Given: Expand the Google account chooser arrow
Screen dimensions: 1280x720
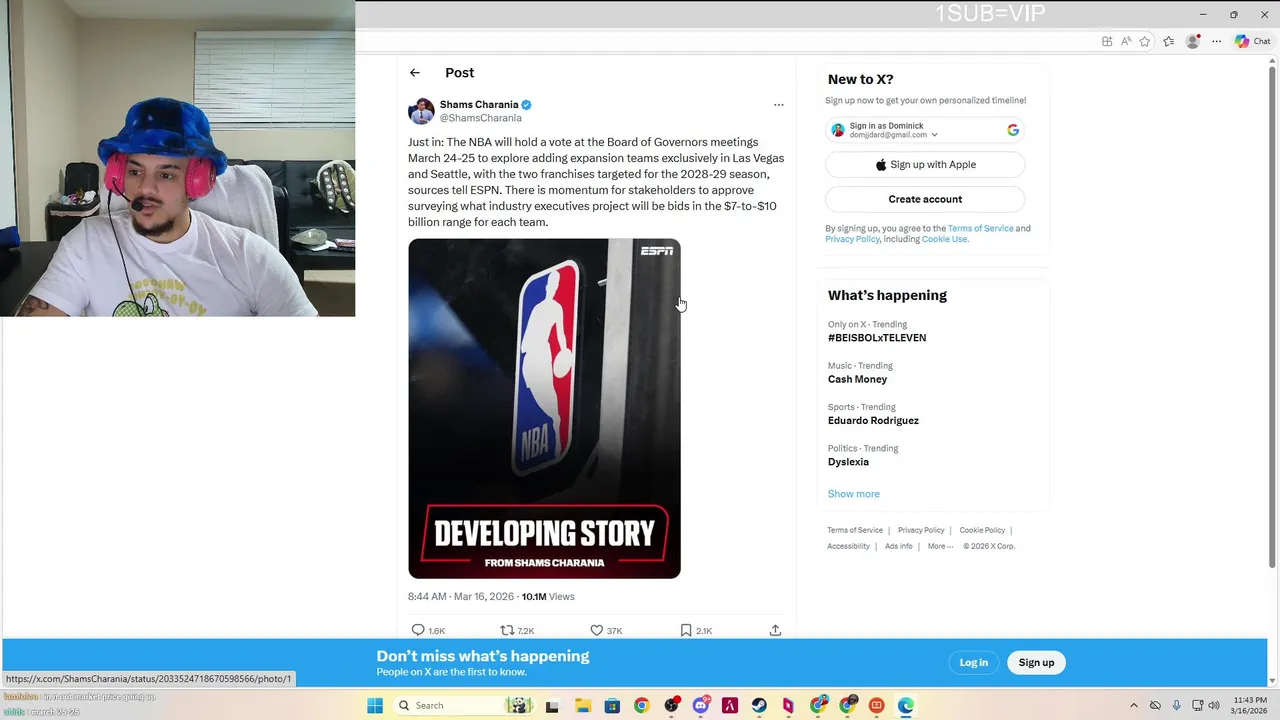Looking at the screenshot, I should [x=934, y=135].
